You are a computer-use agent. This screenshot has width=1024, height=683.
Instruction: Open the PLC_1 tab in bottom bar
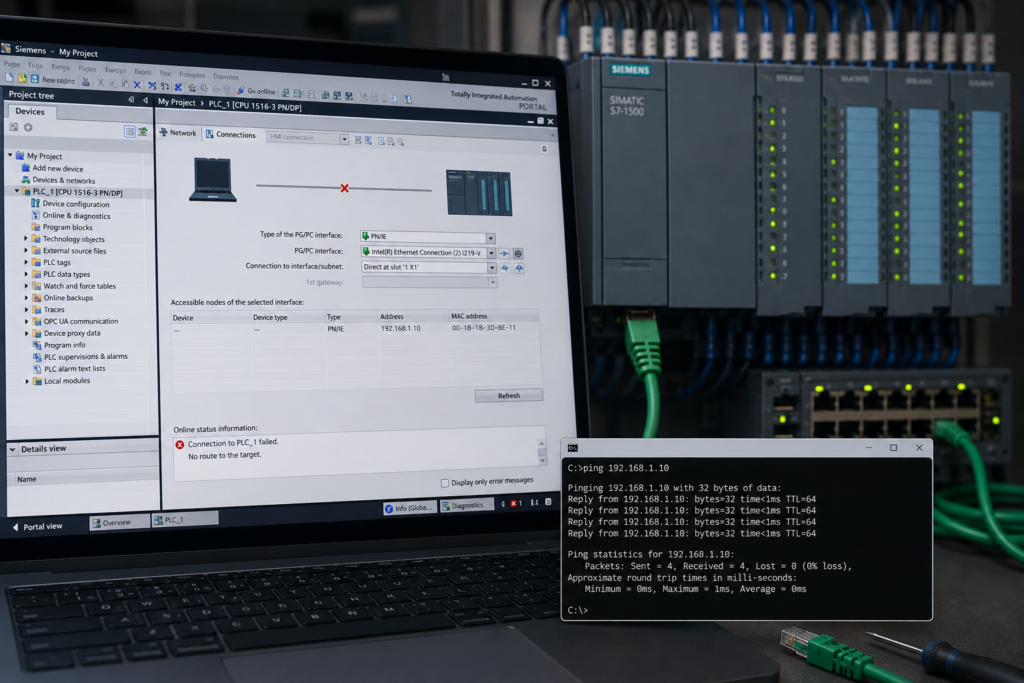click(x=185, y=520)
